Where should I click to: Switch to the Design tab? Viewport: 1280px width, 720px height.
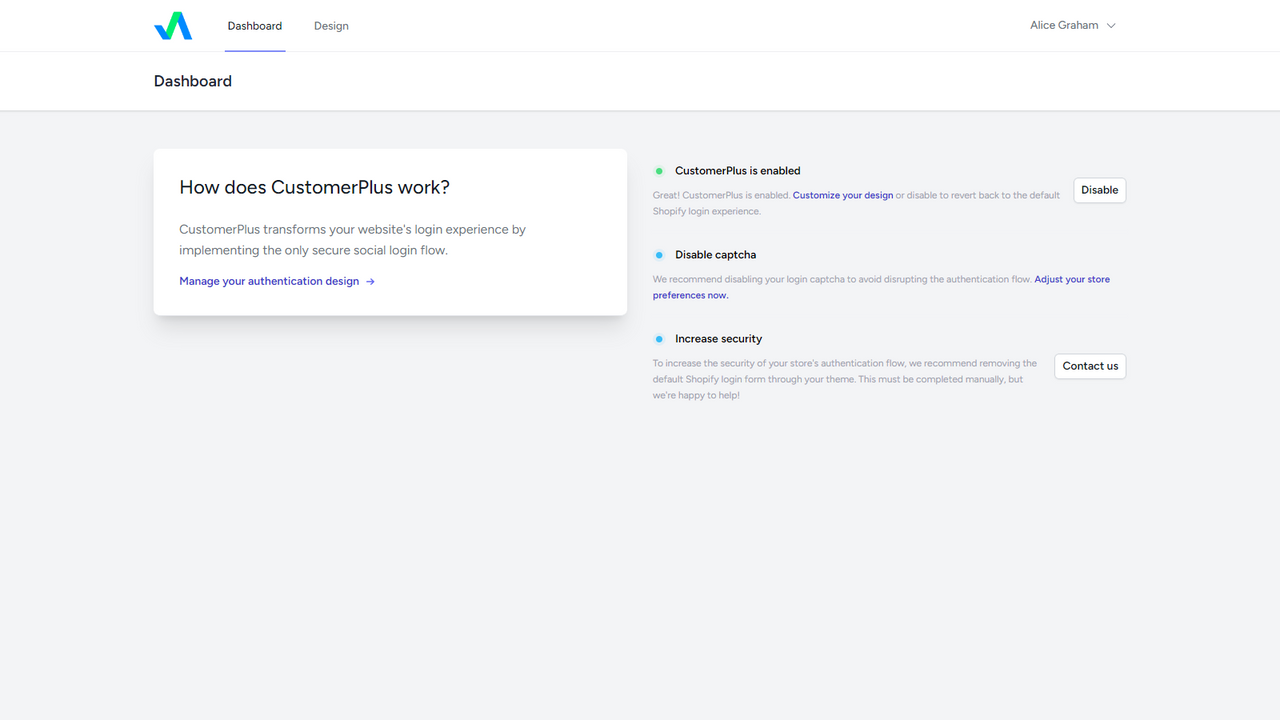[331, 25]
